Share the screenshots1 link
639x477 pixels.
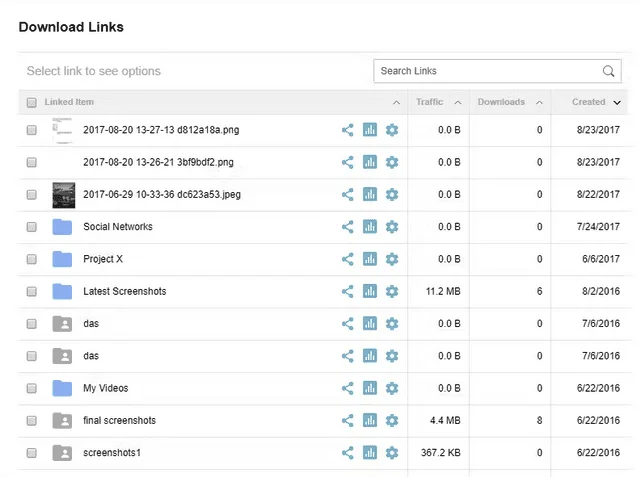click(x=348, y=453)
